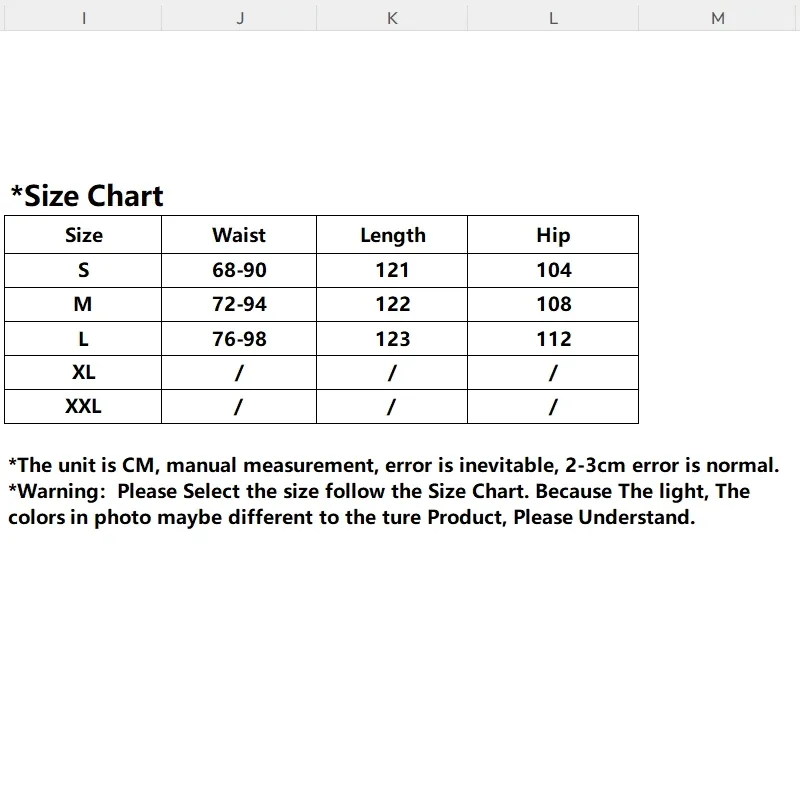The image size is (800, 800).
Task: Select column I header
Action: tap(83, 18)
